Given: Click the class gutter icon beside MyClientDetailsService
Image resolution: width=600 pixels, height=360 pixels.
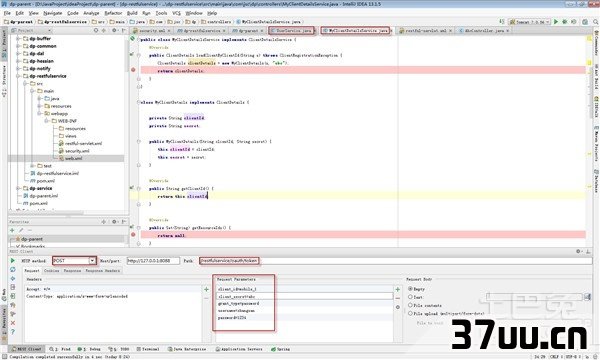Looking at the screenshot, I should 132,39.
